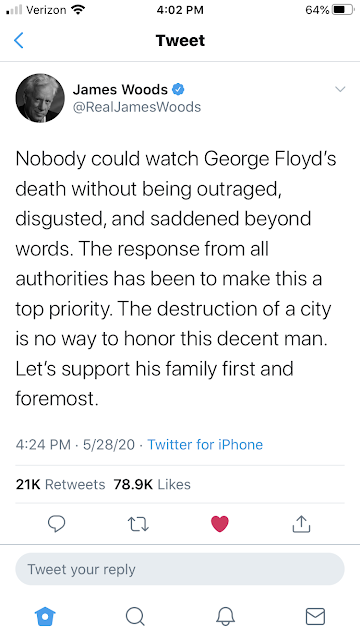Tap the Tweet your reply field

pyautogui.click(x=180, y=569)
